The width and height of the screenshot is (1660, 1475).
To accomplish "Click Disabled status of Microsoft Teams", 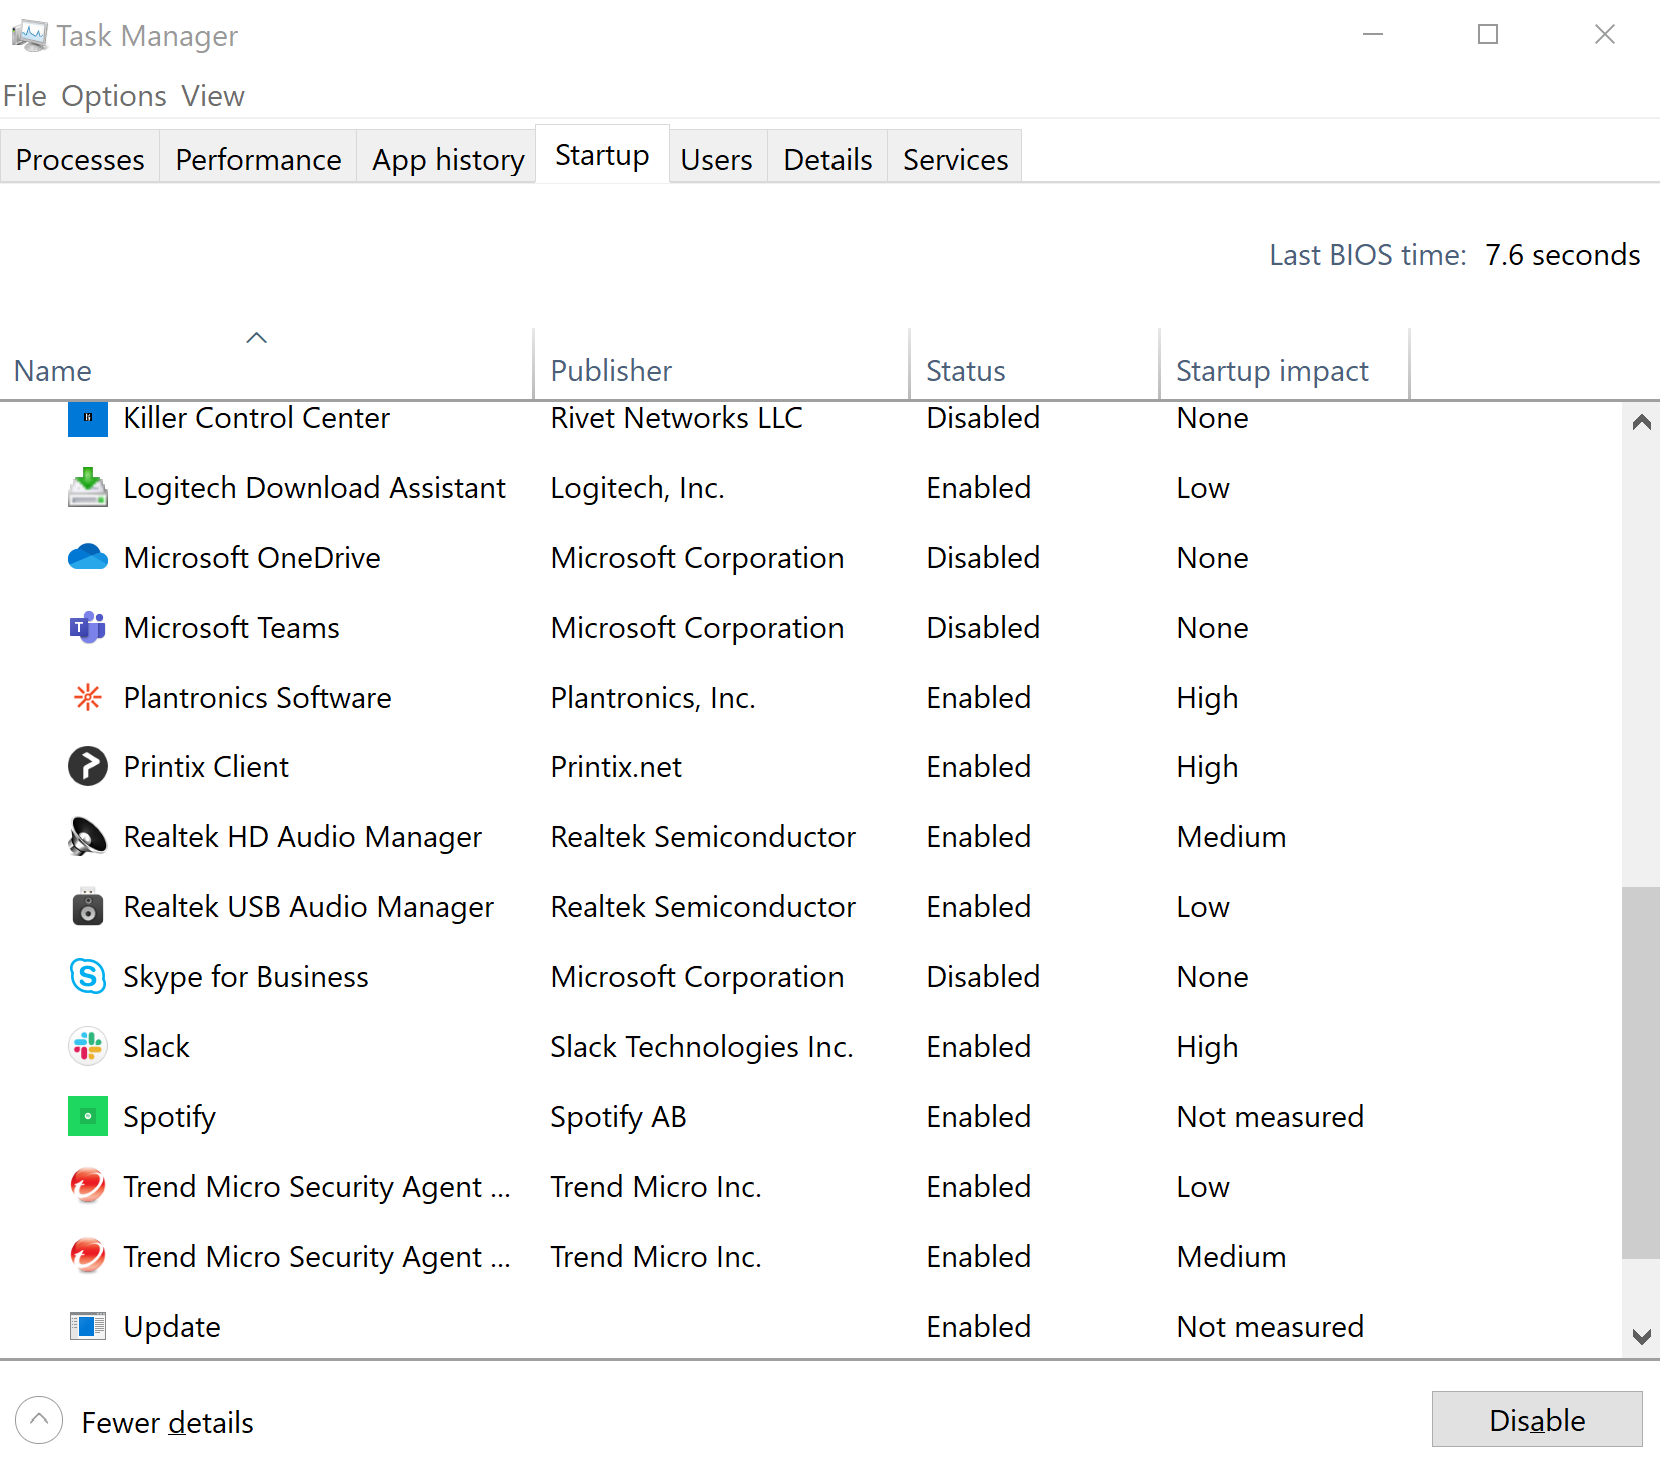I will 983,628.
